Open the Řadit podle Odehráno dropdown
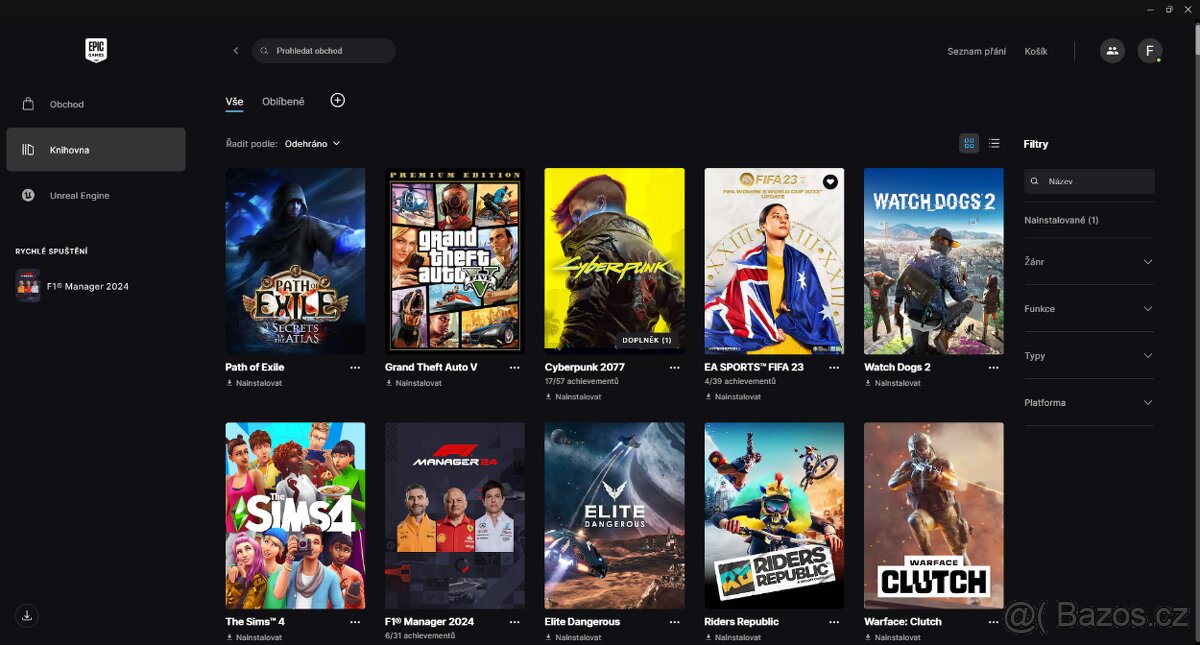This screenshot has height=645, width=1200. click(309, 143)
